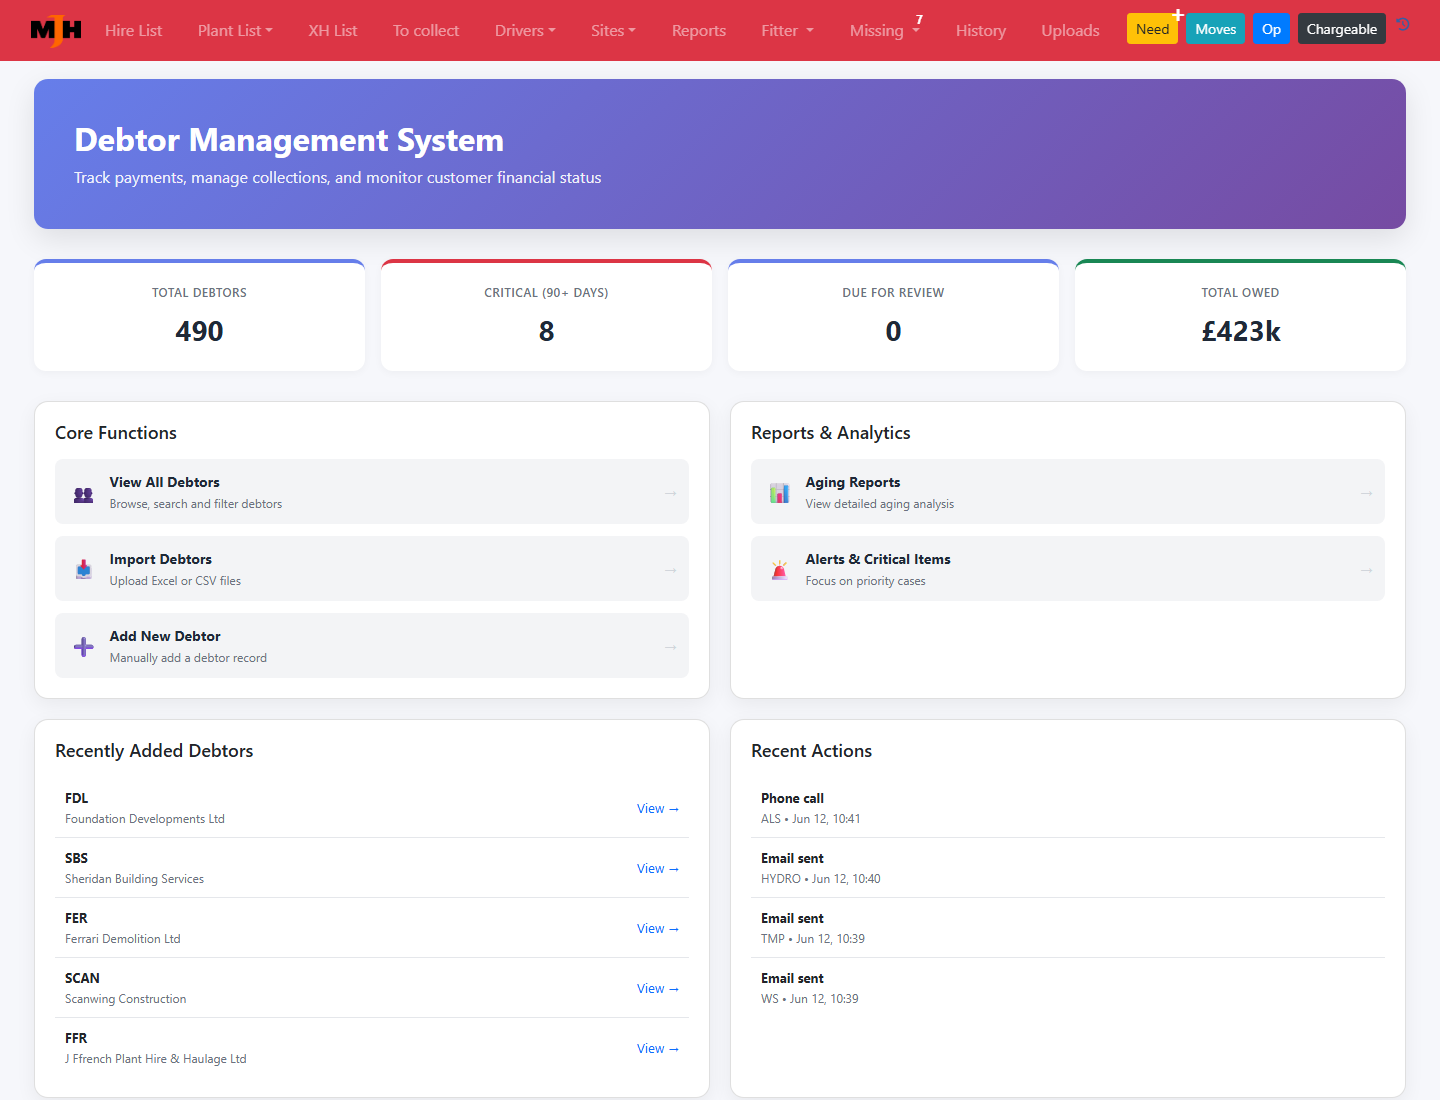Click the Chargeable button

(1341, 29)
